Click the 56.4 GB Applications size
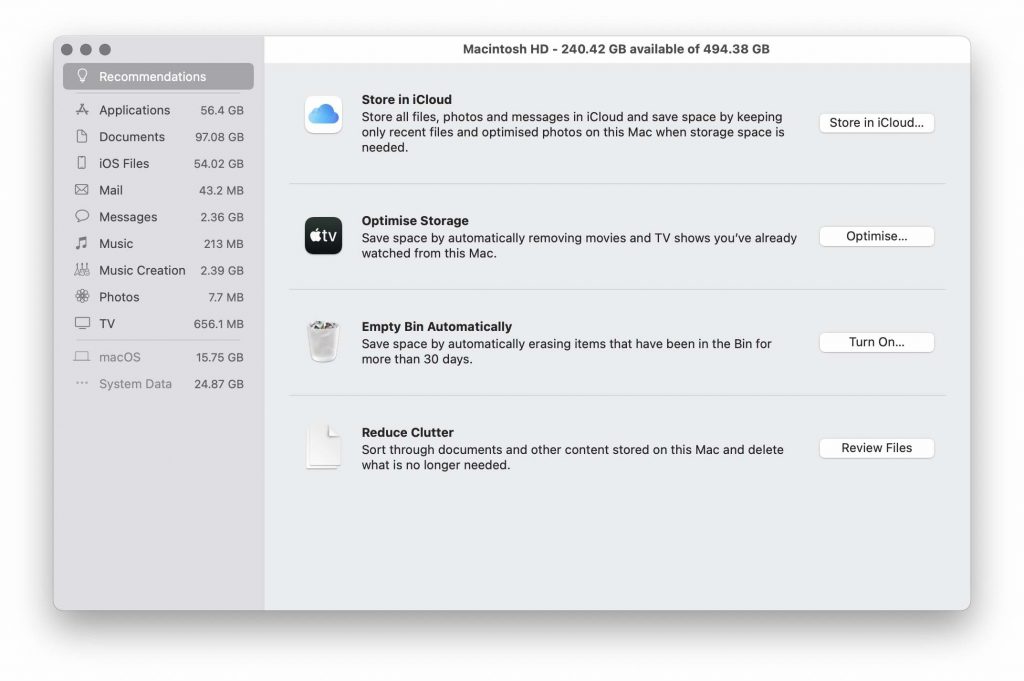 tap(222, 110)
